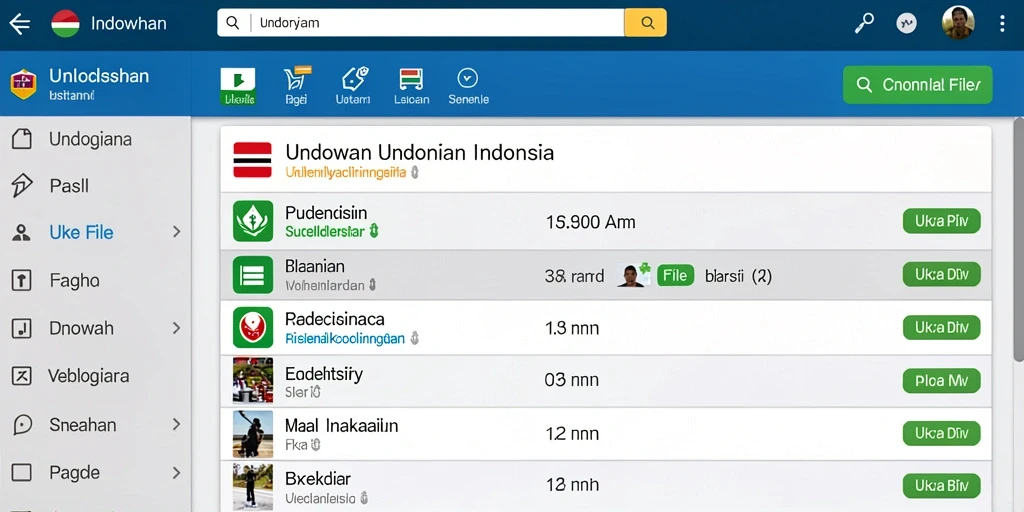Open the key tool icon in header
This screenshot has width=1024, height=512.
864,24
